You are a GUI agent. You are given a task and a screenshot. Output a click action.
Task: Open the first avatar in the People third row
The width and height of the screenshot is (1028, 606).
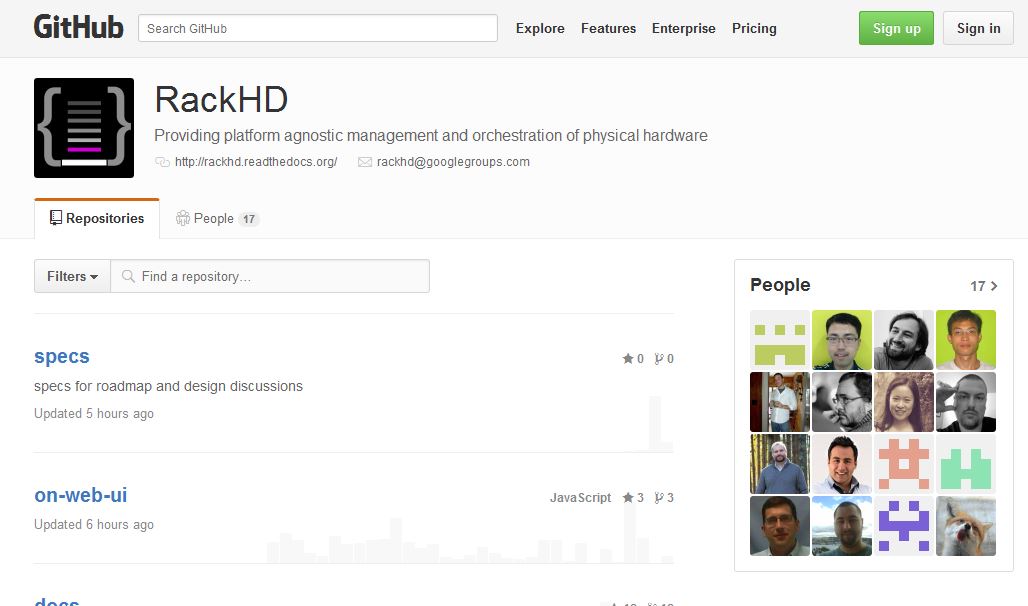780,464
